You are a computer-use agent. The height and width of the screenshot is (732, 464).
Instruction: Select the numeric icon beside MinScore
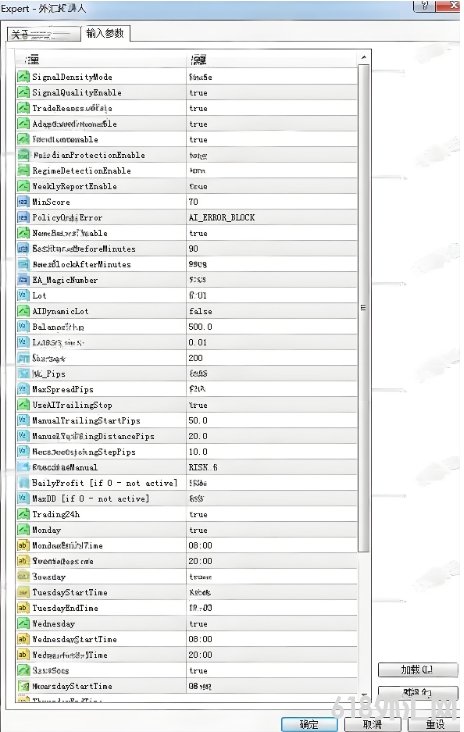tap(23, 202)
